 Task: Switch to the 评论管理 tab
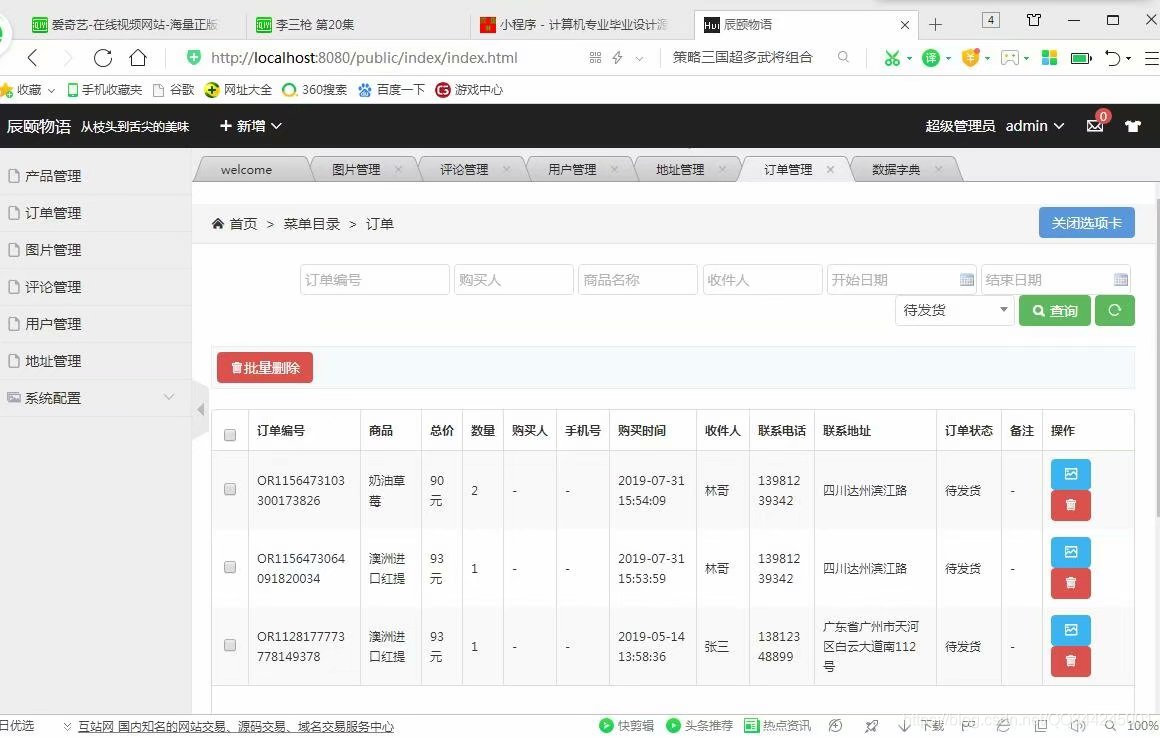(464, 169)
